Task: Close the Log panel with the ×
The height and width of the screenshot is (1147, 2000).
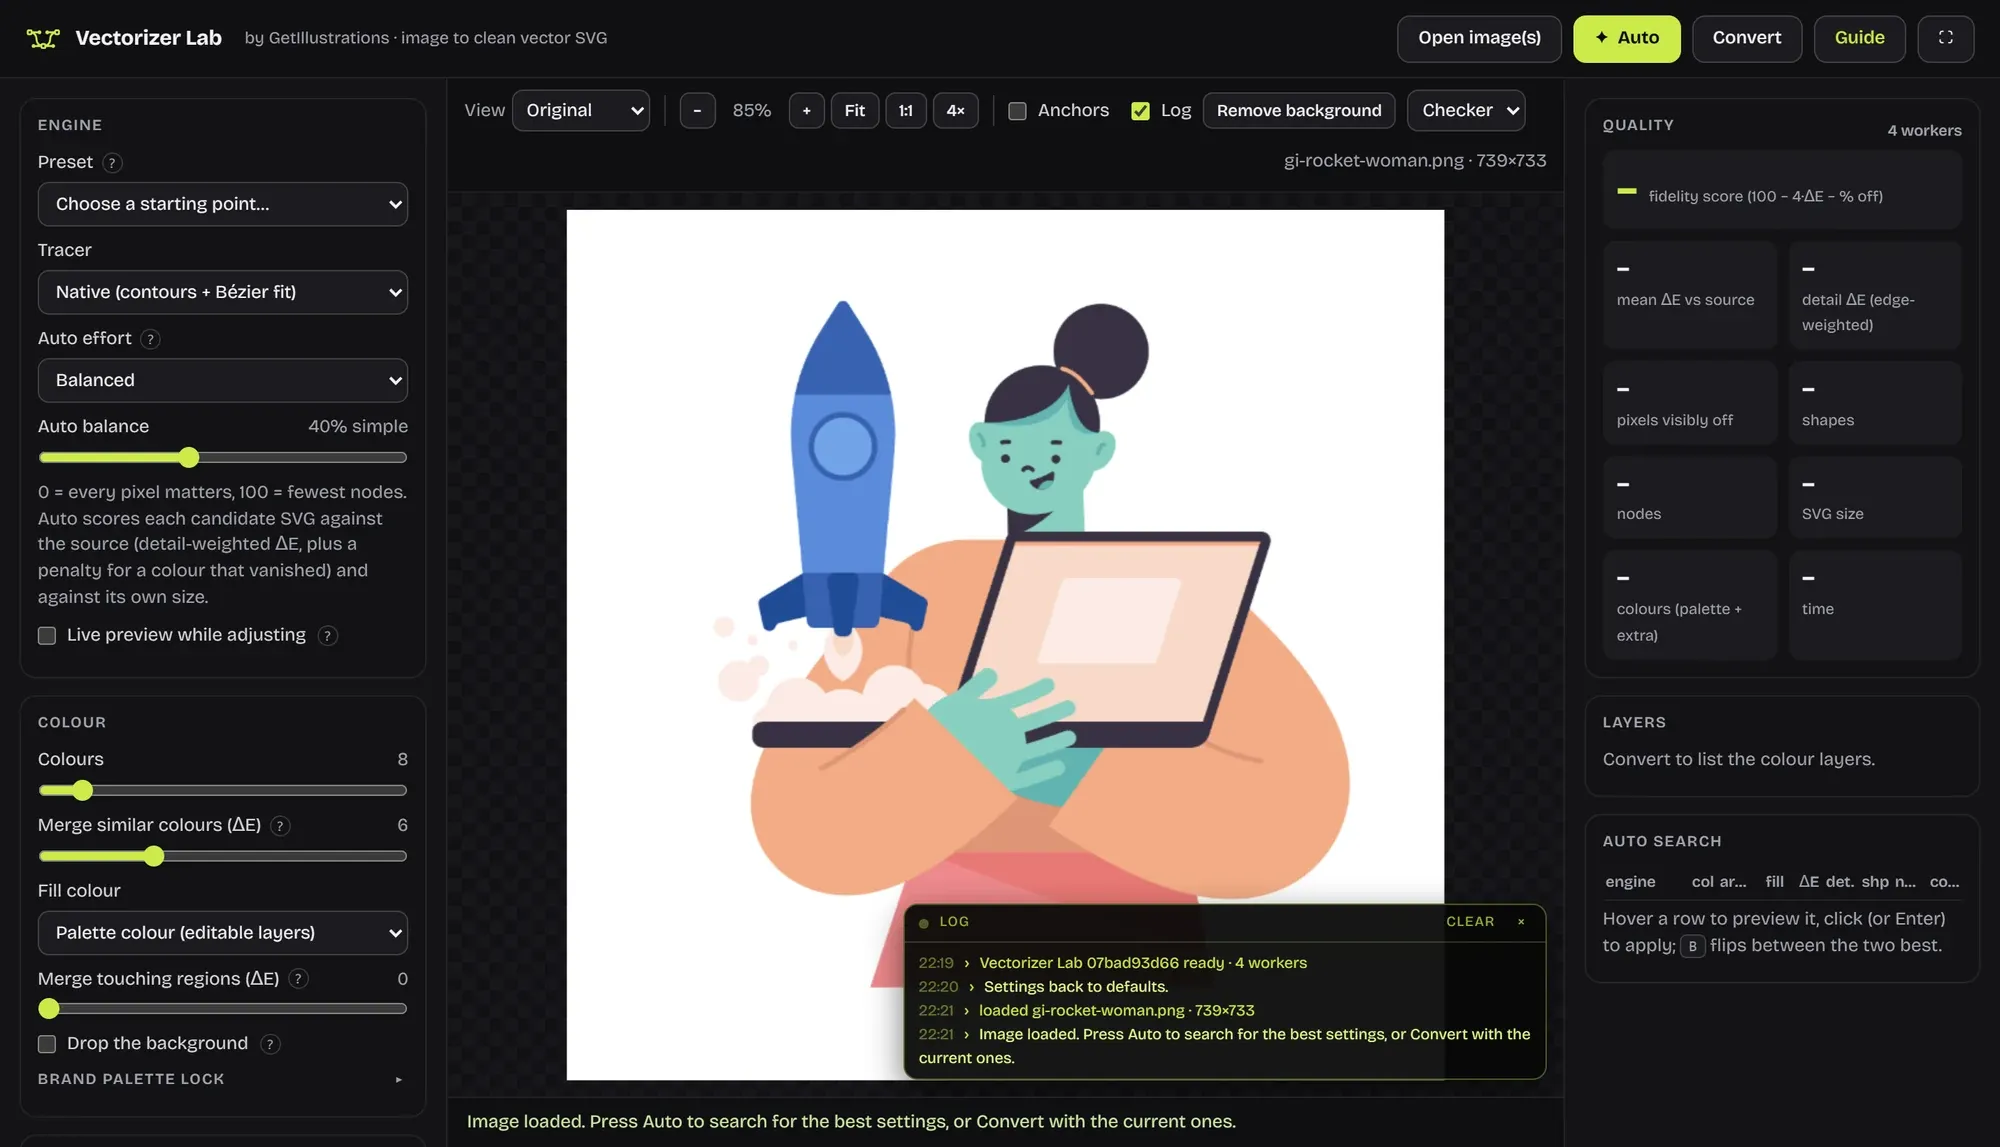Action: point(1521,922)
